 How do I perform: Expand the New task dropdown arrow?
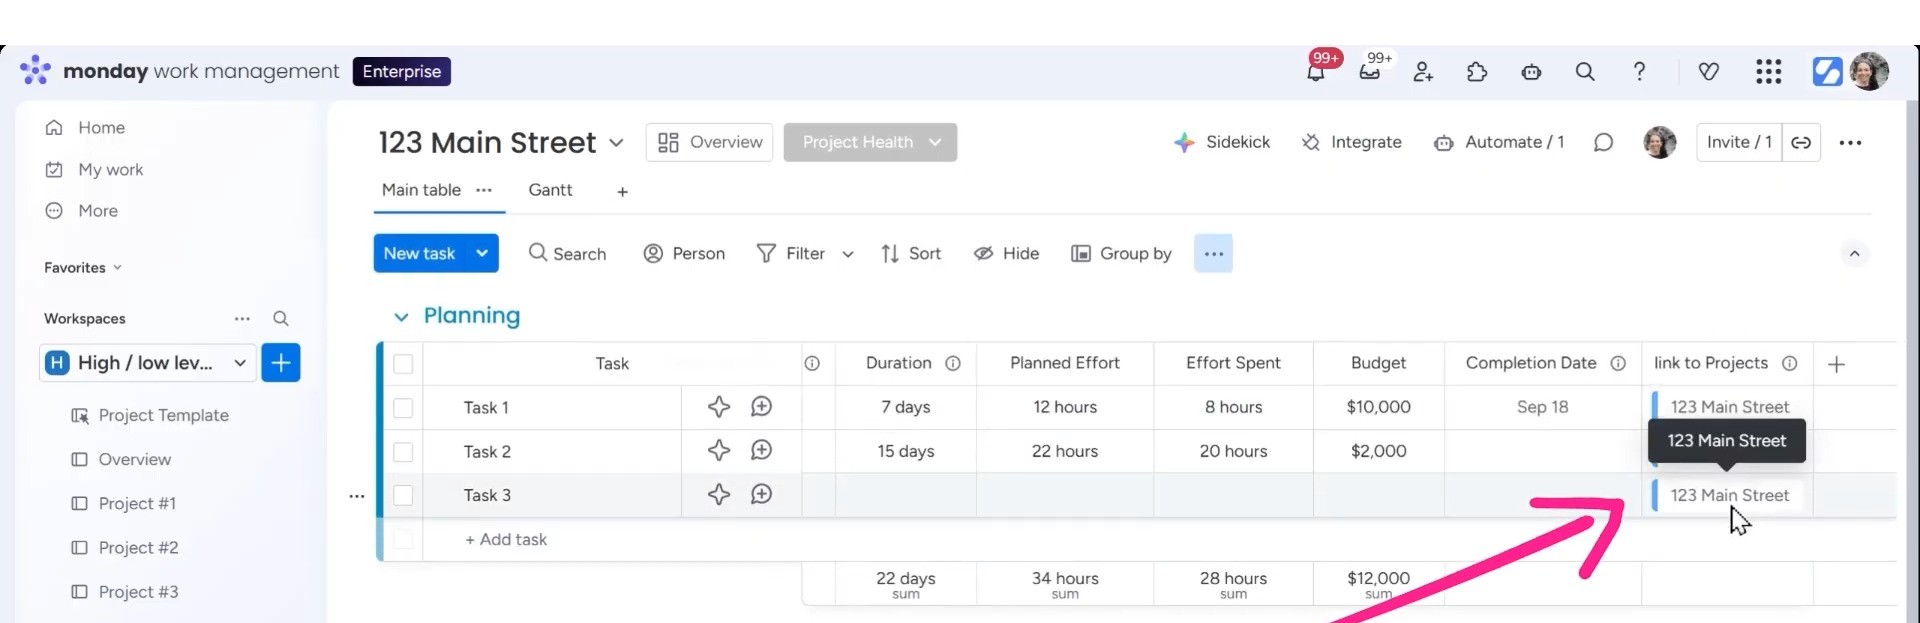(x=482, y=254)
